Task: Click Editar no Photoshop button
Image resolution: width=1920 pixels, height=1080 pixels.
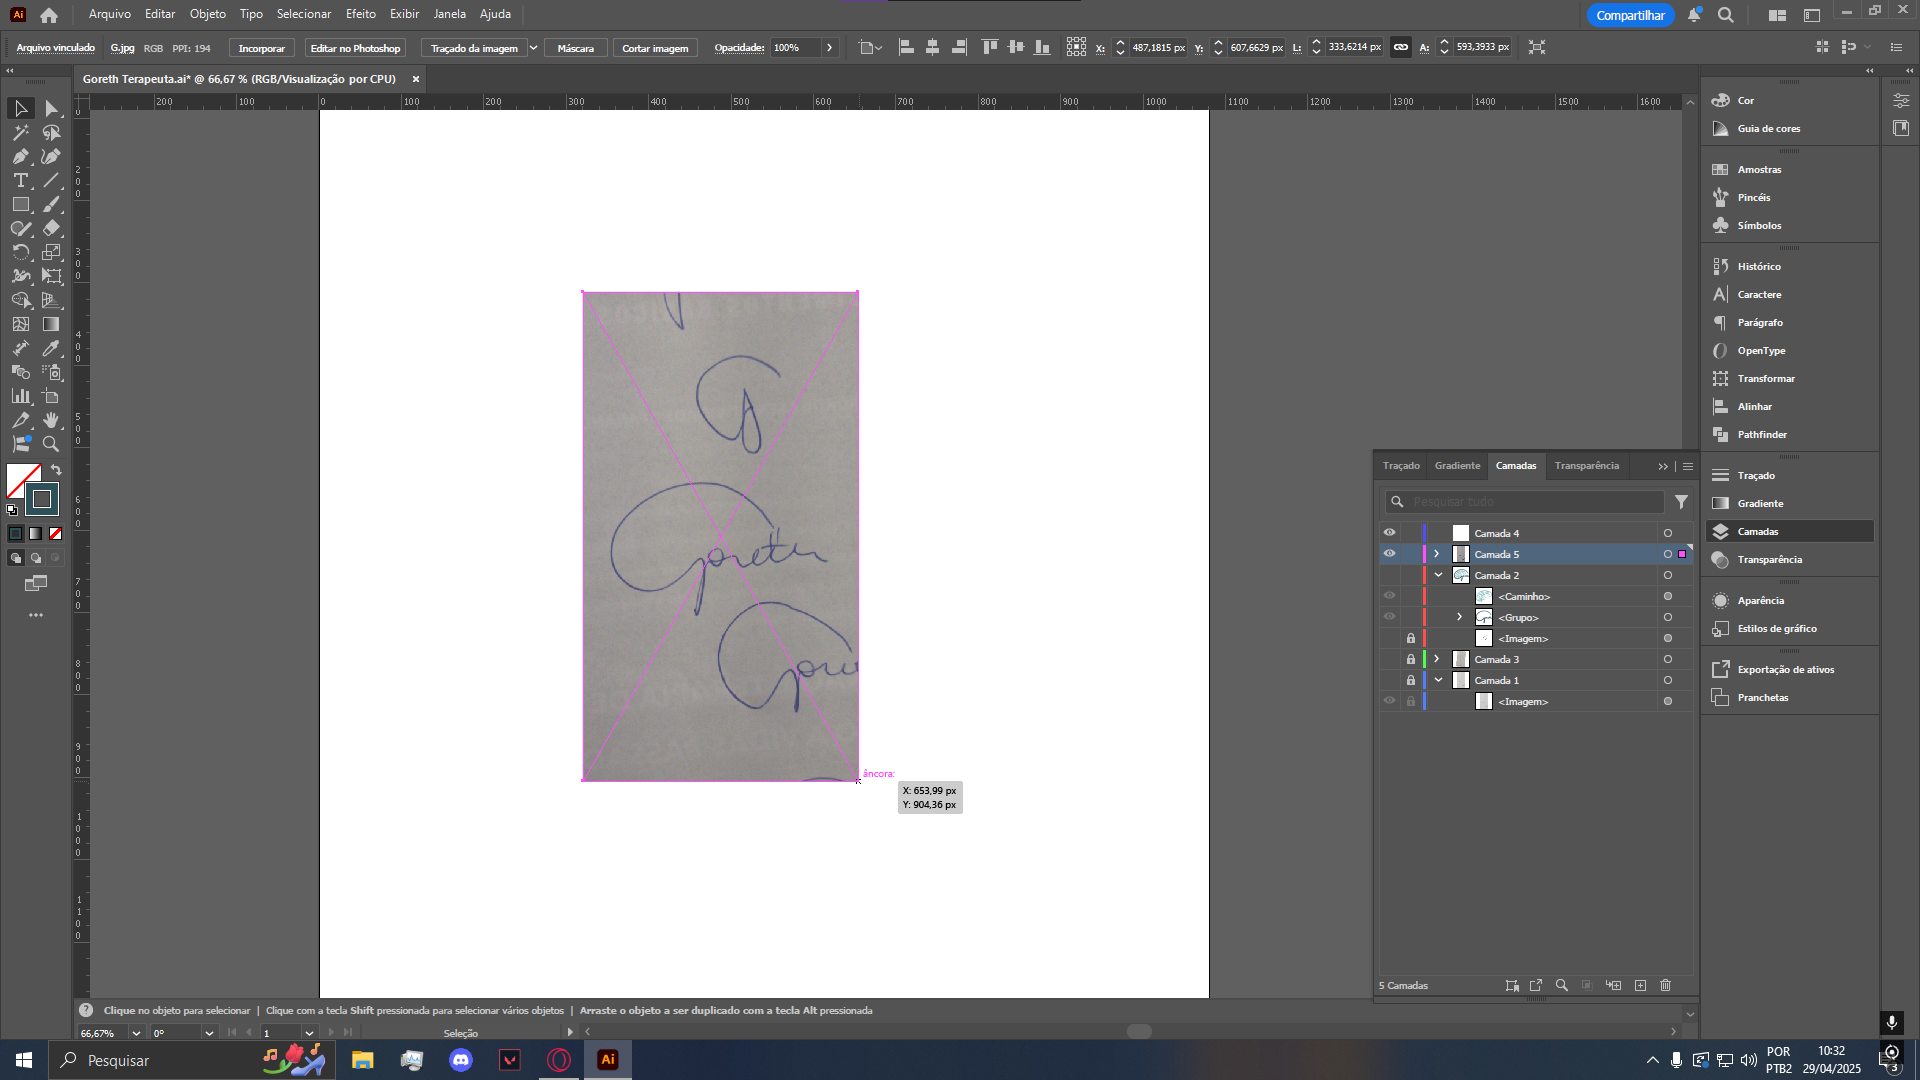Action: [x=355, y=48]
